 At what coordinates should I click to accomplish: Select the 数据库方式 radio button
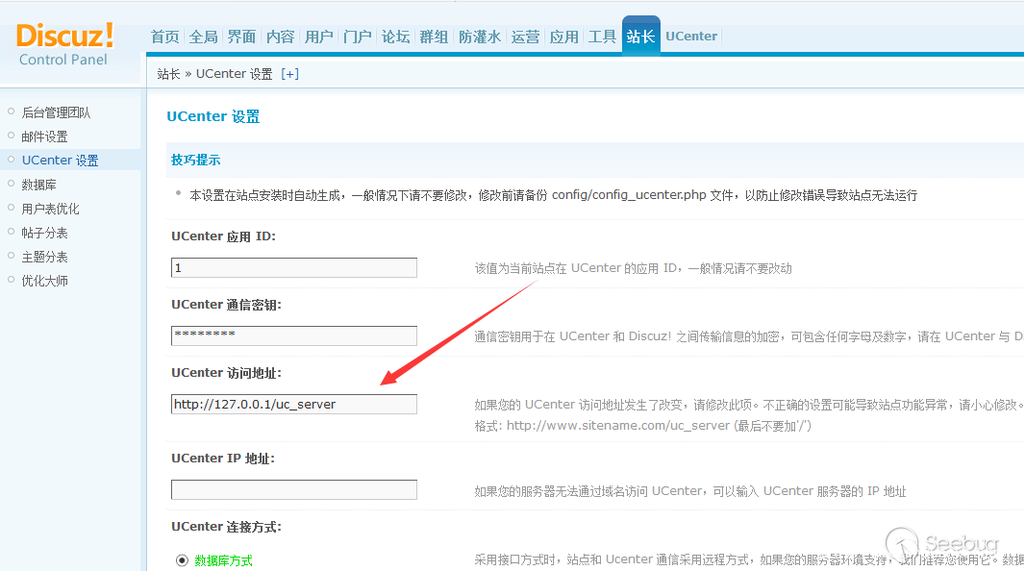coord(182,561)
